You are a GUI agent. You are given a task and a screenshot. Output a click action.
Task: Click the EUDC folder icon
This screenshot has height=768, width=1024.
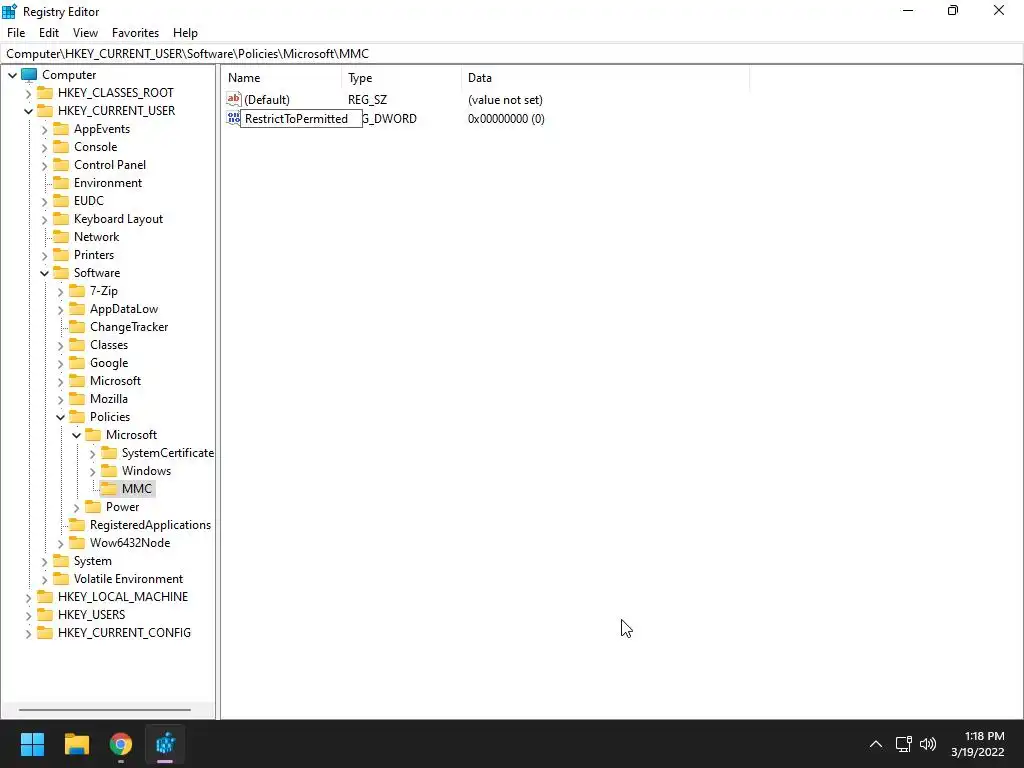pos(61,200)
